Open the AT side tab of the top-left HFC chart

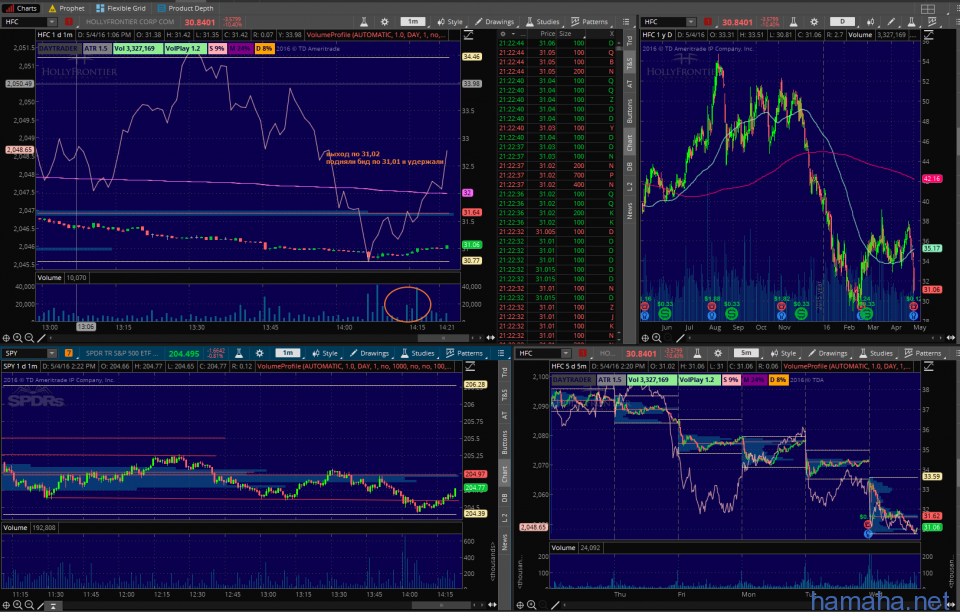click(629, 84)
